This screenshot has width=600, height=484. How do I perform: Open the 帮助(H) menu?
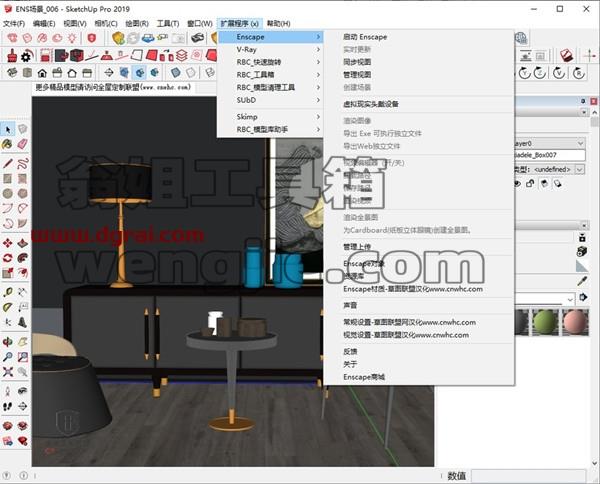pos(278,23)
